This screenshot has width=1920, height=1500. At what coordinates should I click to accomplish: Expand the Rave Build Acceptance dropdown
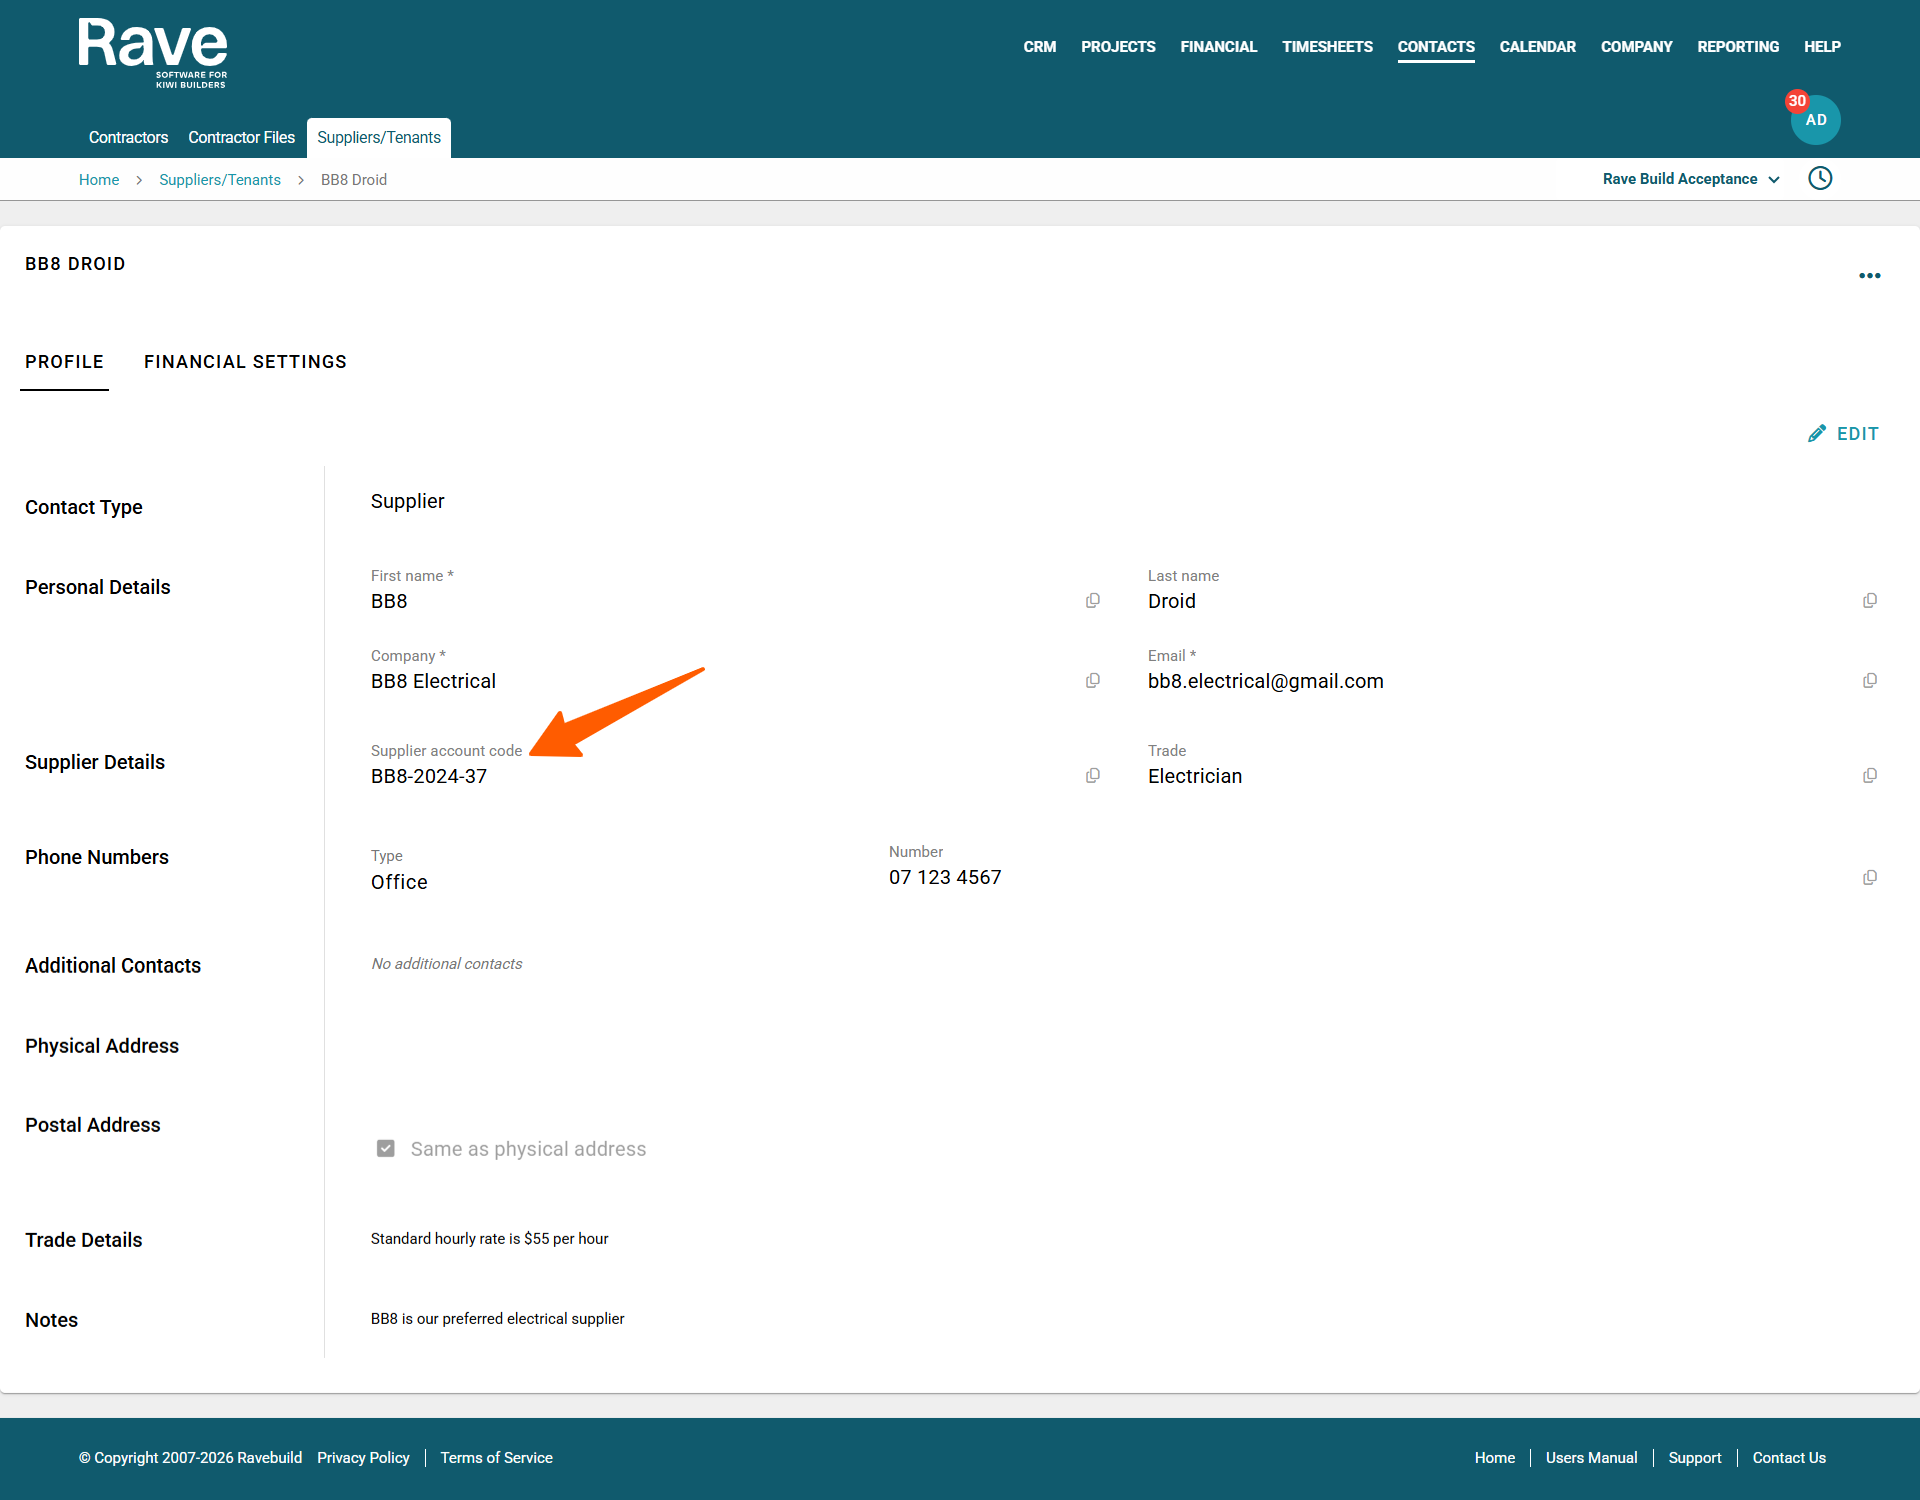tap(1690, 179)
